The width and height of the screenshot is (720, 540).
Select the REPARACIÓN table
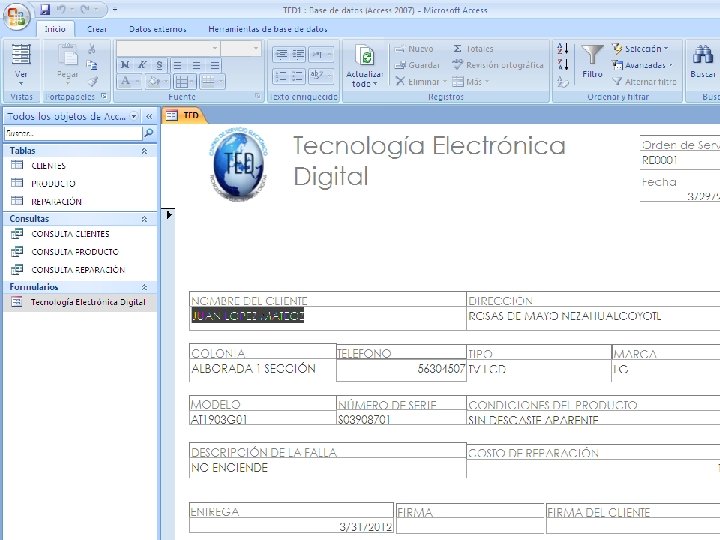pos(80,201)
